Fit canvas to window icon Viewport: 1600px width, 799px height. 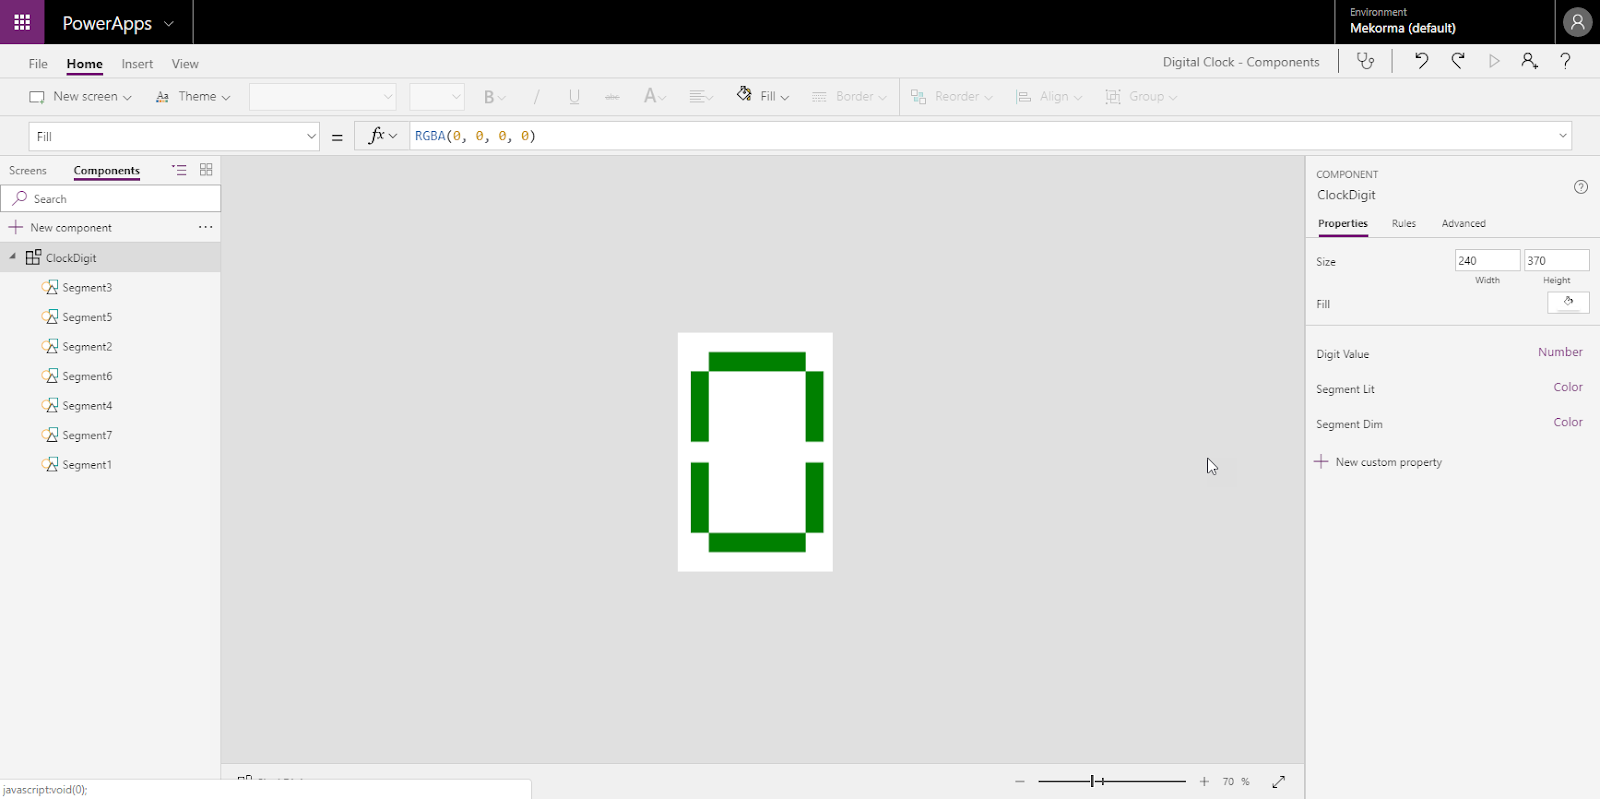pos(1278,782)
